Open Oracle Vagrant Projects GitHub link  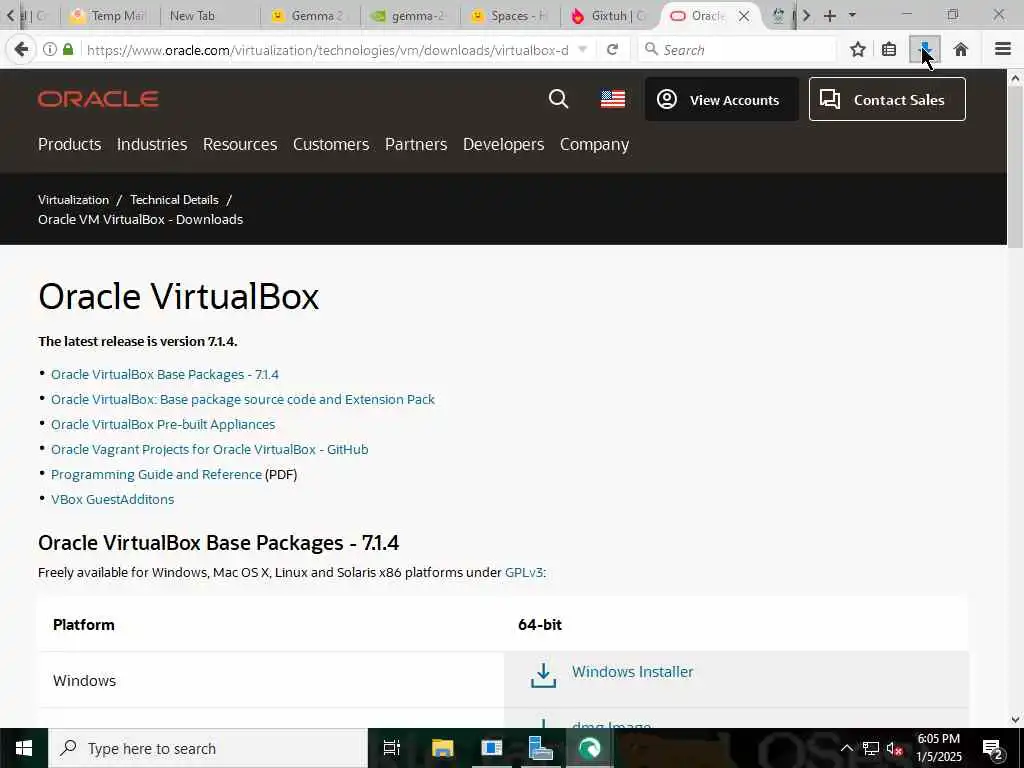[x=210, y=449]
